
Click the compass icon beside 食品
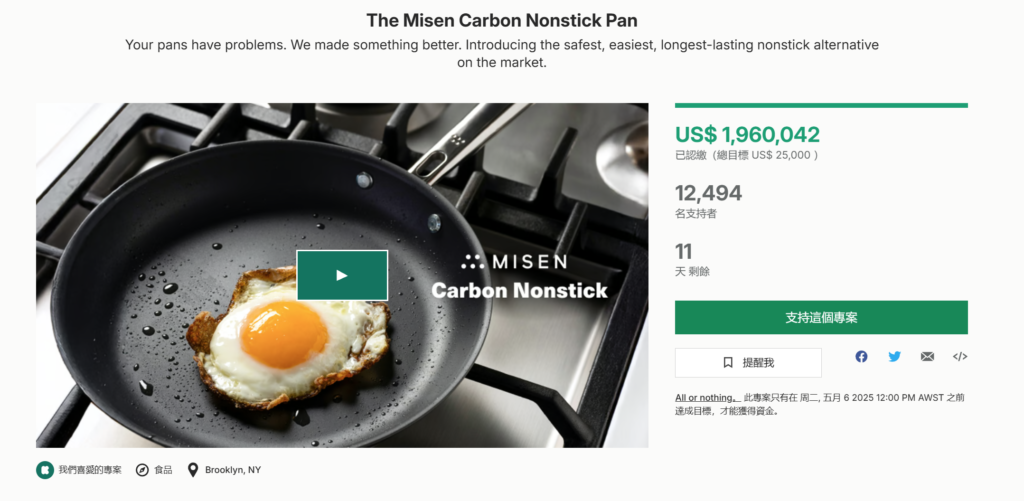142,470
